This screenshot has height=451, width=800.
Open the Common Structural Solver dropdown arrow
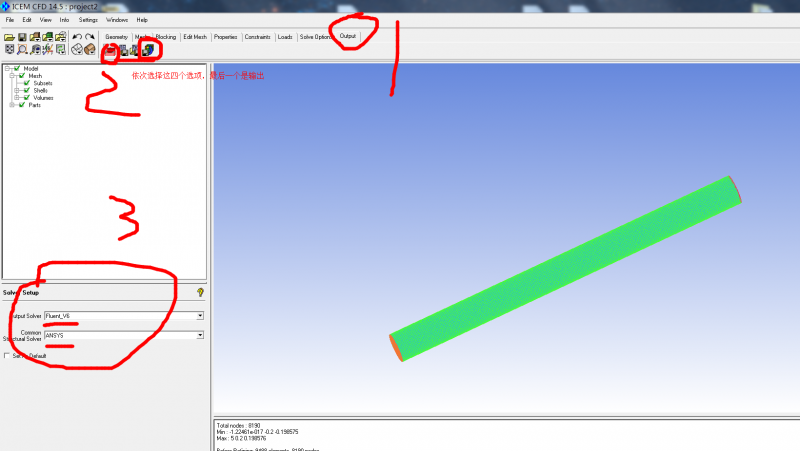click(x=200, y=335)
